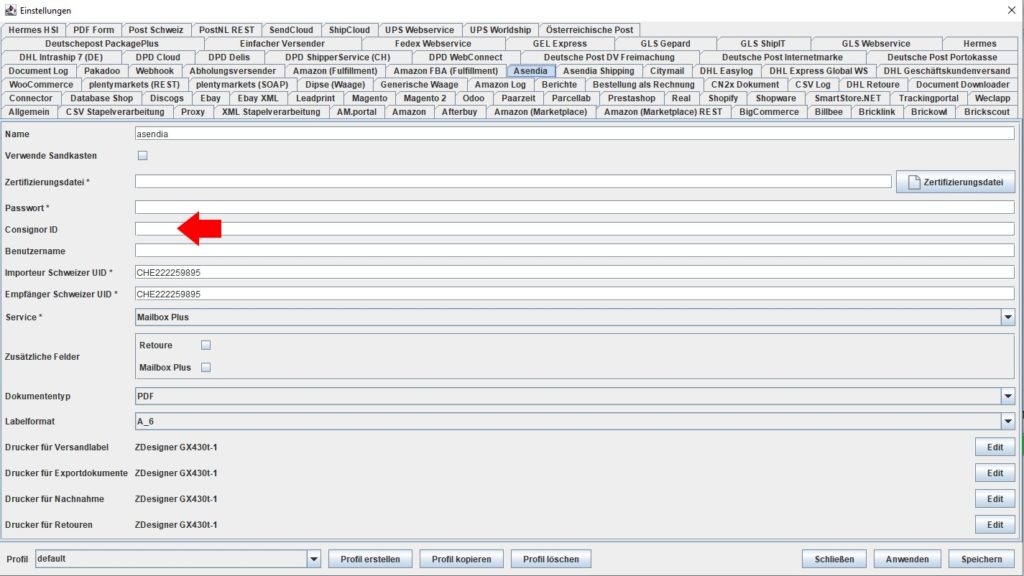Switch to the GLS Gepard tab

click(665, 43)
